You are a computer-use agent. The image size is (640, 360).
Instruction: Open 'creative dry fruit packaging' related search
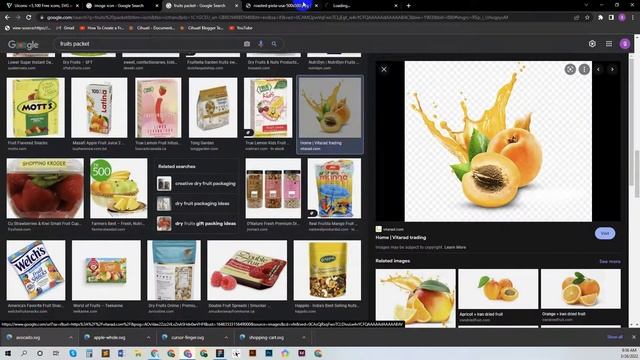click(197, 184)
